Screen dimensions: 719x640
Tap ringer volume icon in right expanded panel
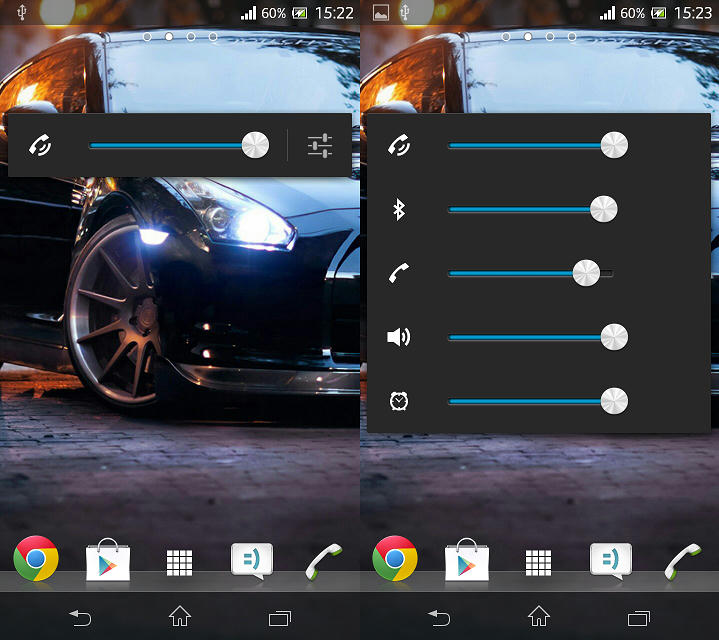(399, 145)
